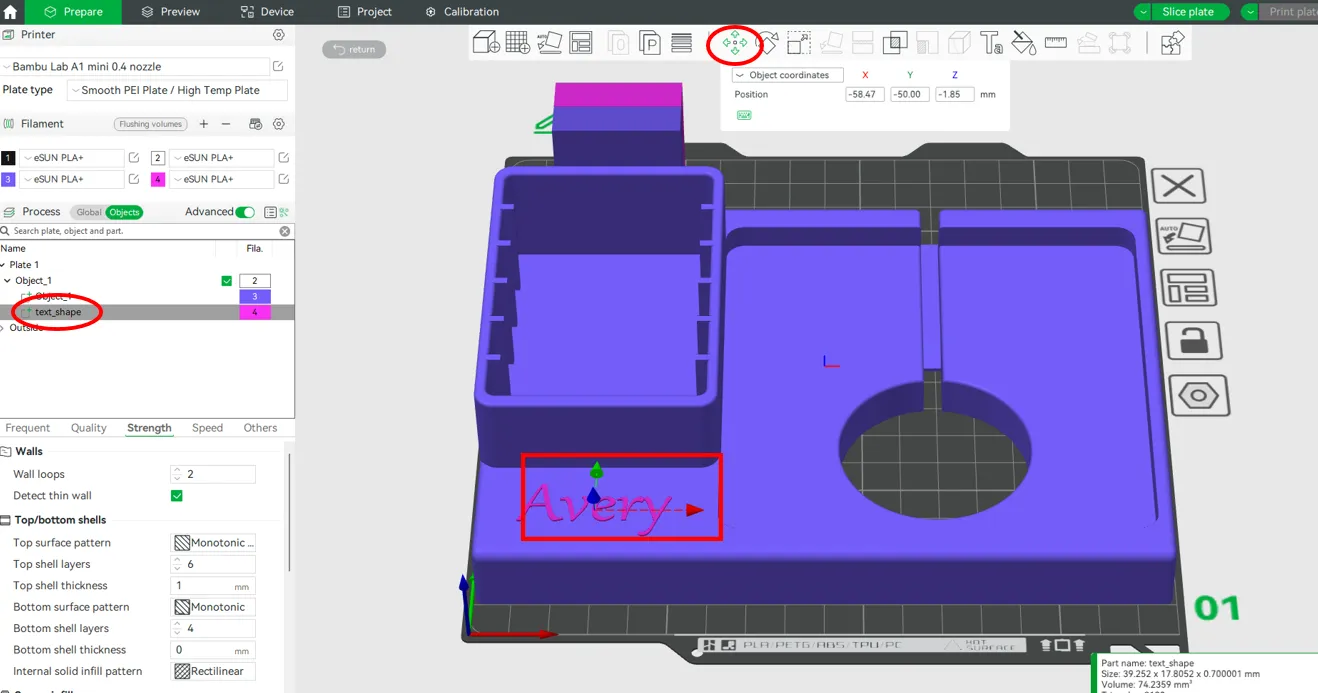Open Top surface pattern dropdown
Screen dimensions: 1318x693
213,543
